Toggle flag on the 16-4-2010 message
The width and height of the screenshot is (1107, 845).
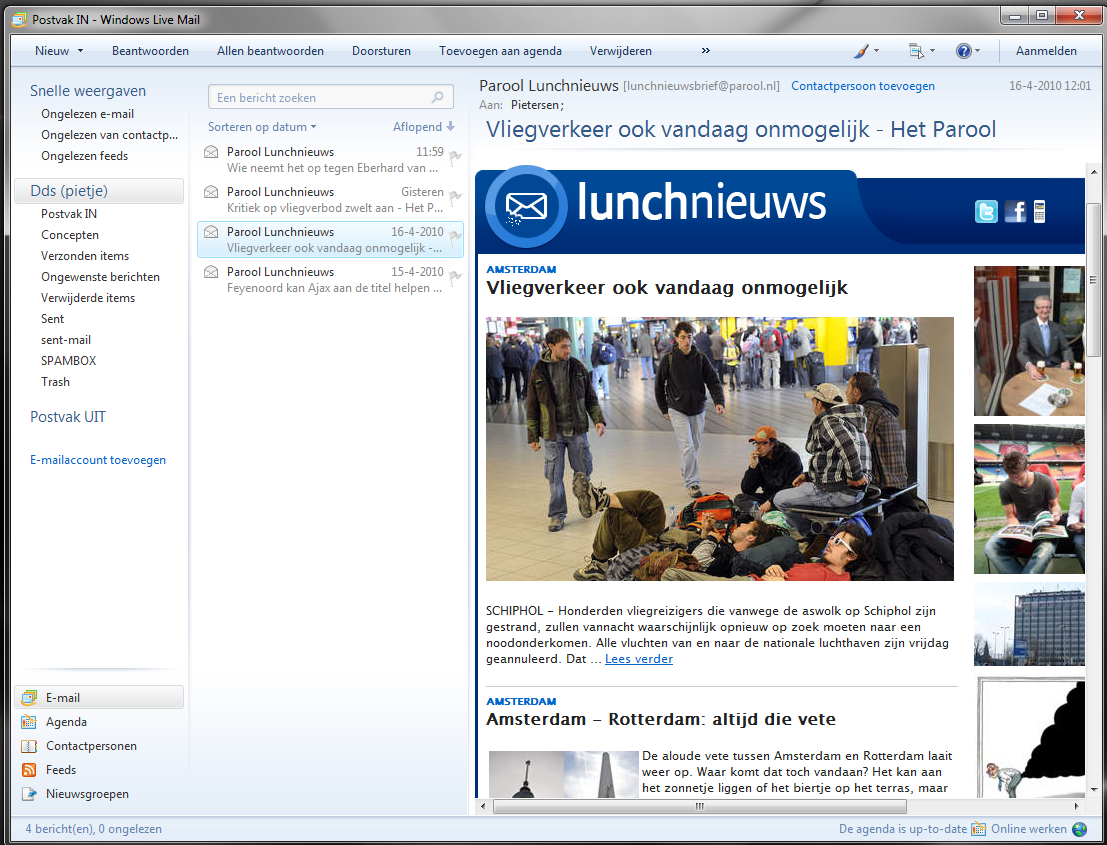[455, 237]
